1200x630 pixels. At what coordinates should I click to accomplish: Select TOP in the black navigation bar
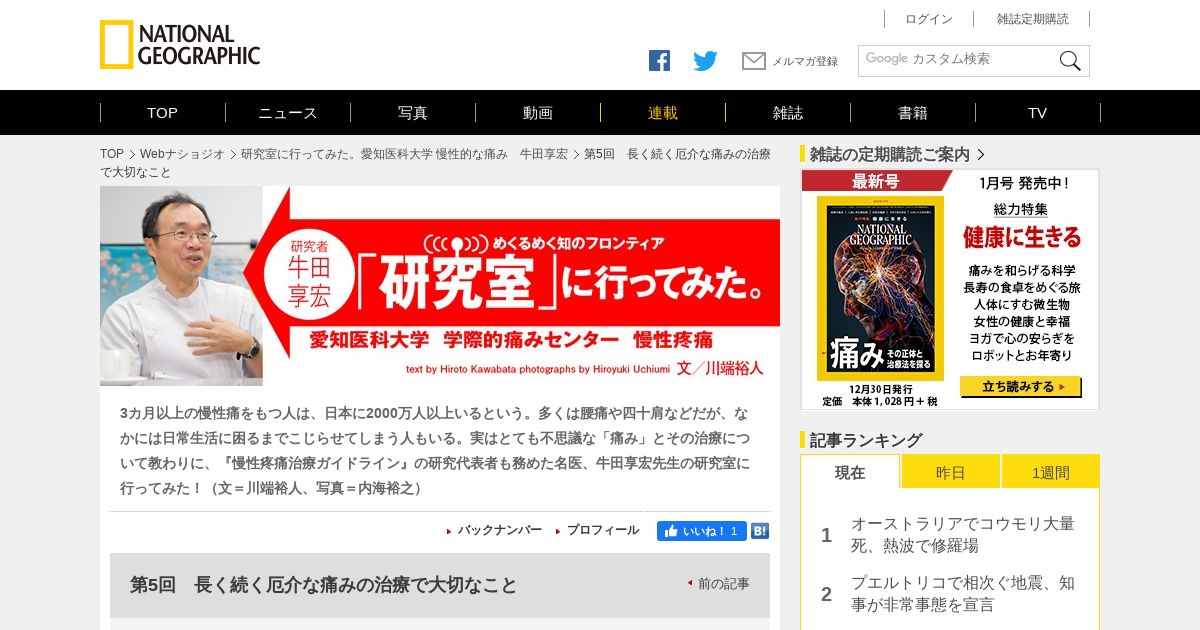[x=162, y=113]
